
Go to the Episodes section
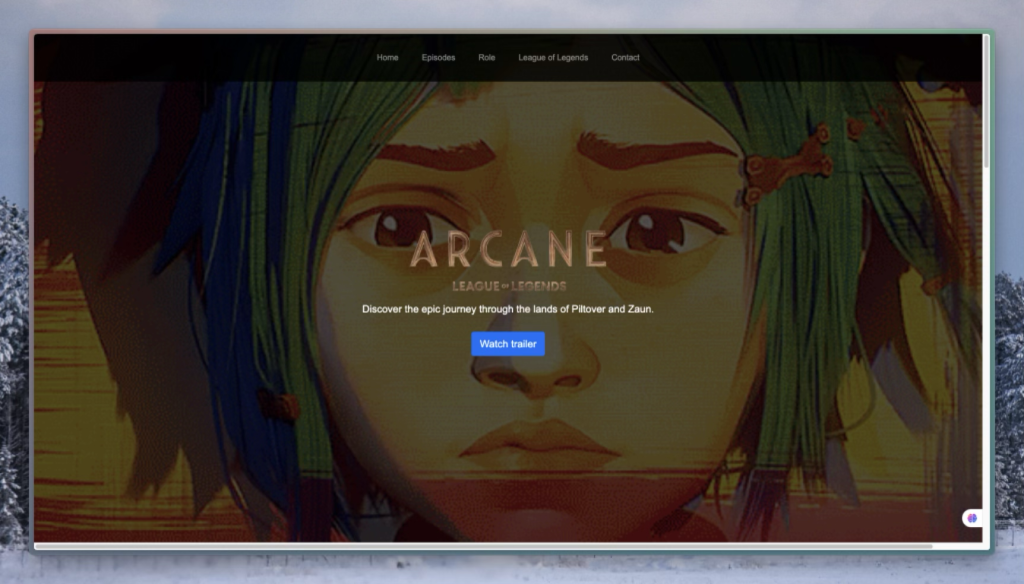tap(438, 57)
